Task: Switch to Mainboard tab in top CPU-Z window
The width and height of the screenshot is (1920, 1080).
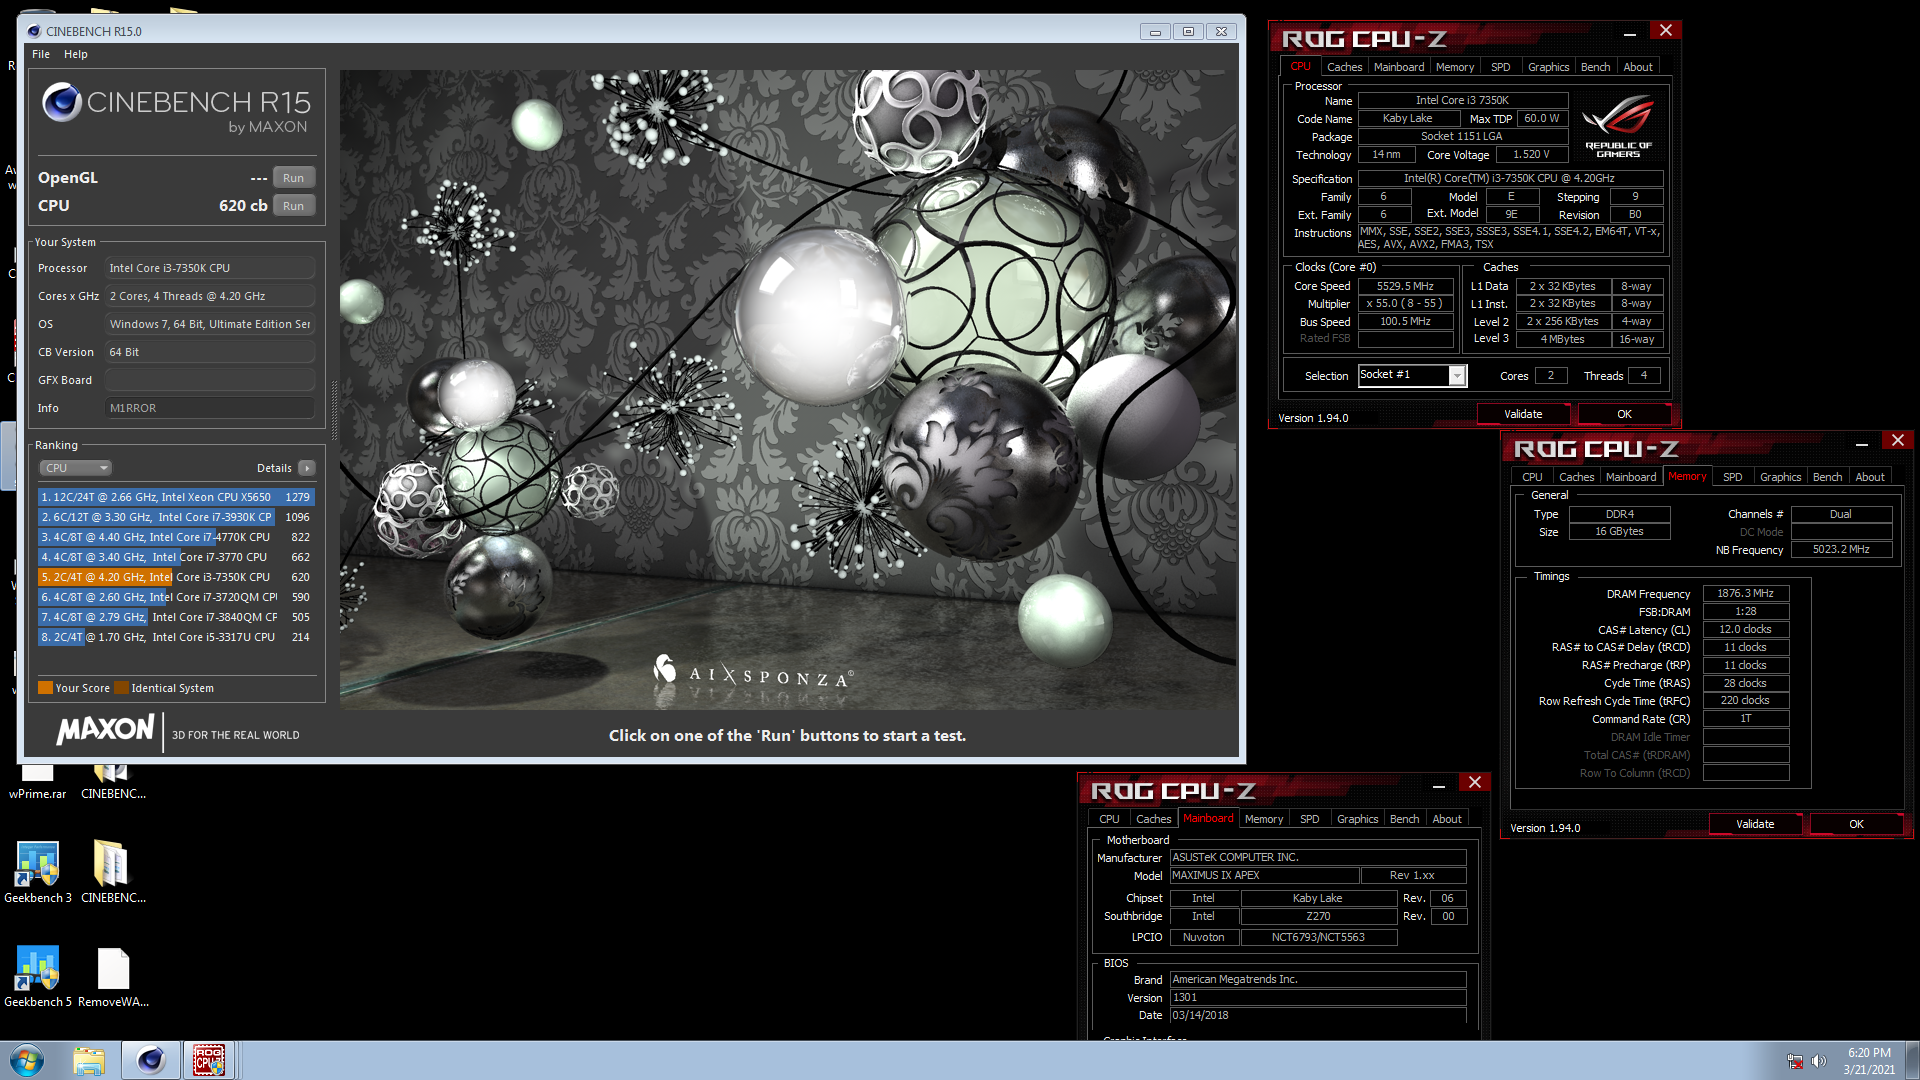Action: (1398, 67)
